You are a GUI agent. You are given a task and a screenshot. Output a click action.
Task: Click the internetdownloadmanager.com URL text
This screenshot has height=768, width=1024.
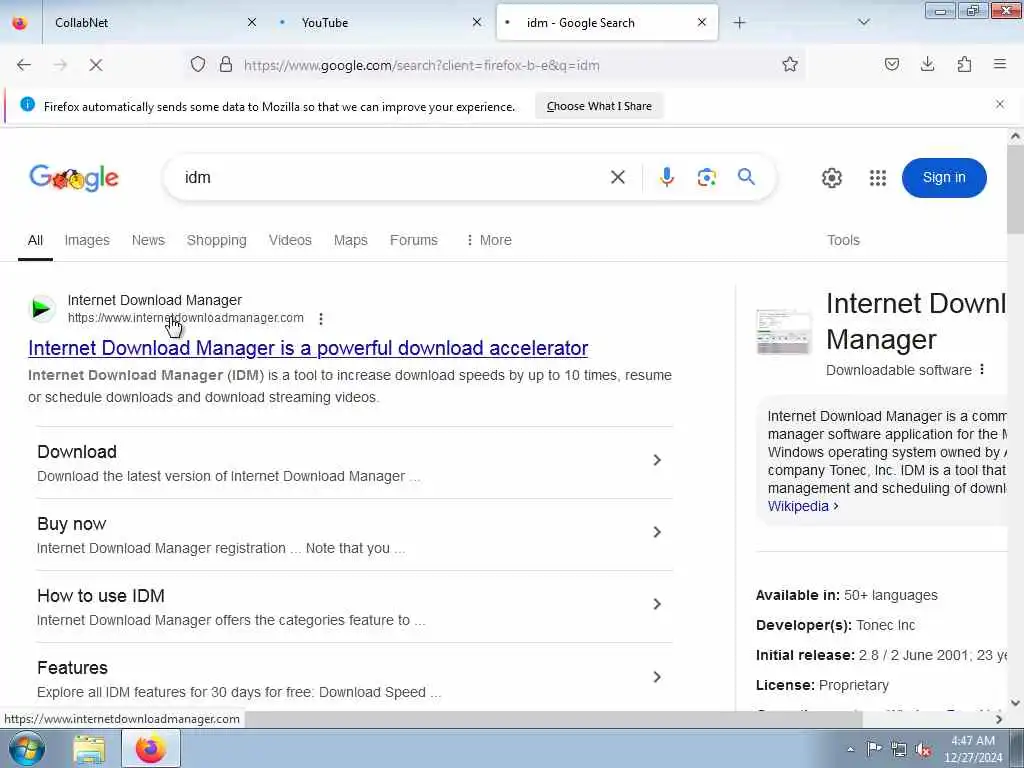[x=185, y=318]
